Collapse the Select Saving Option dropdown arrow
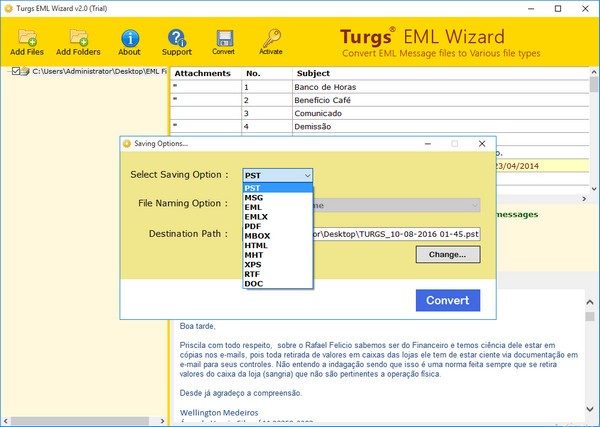The image size is (600, 427). (x=307, y=175)
